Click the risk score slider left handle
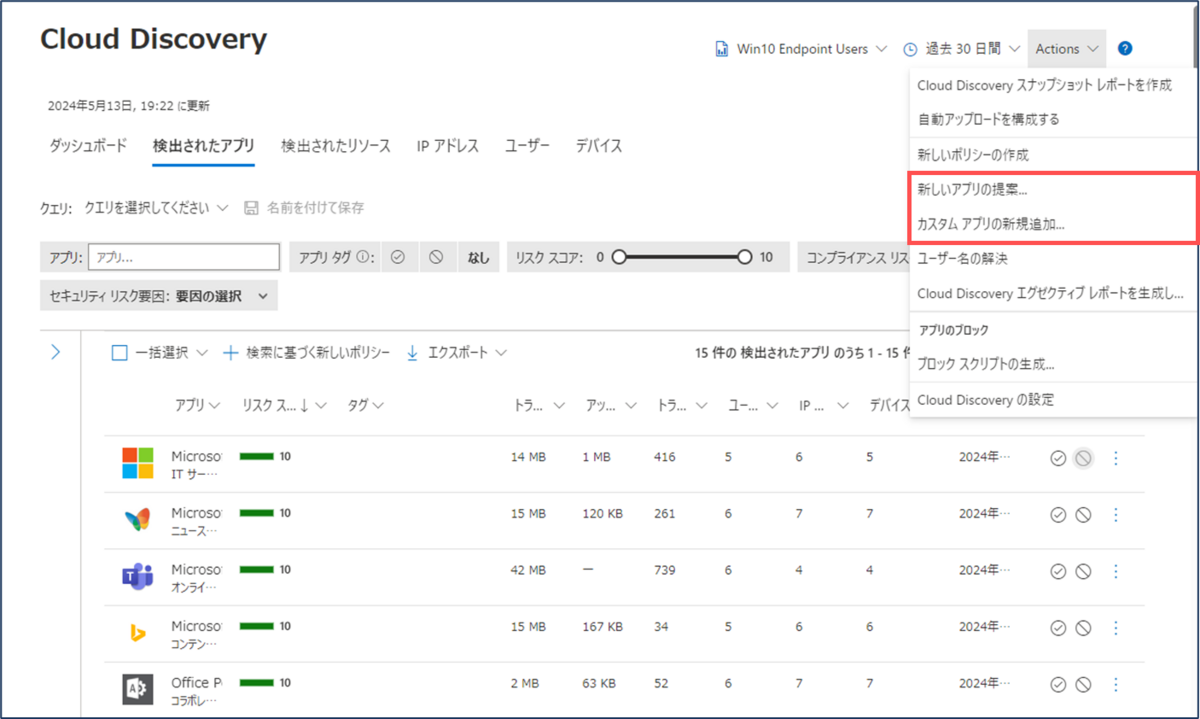Image resolution: width=1200 pixels, height=719 pixels. 618,257
